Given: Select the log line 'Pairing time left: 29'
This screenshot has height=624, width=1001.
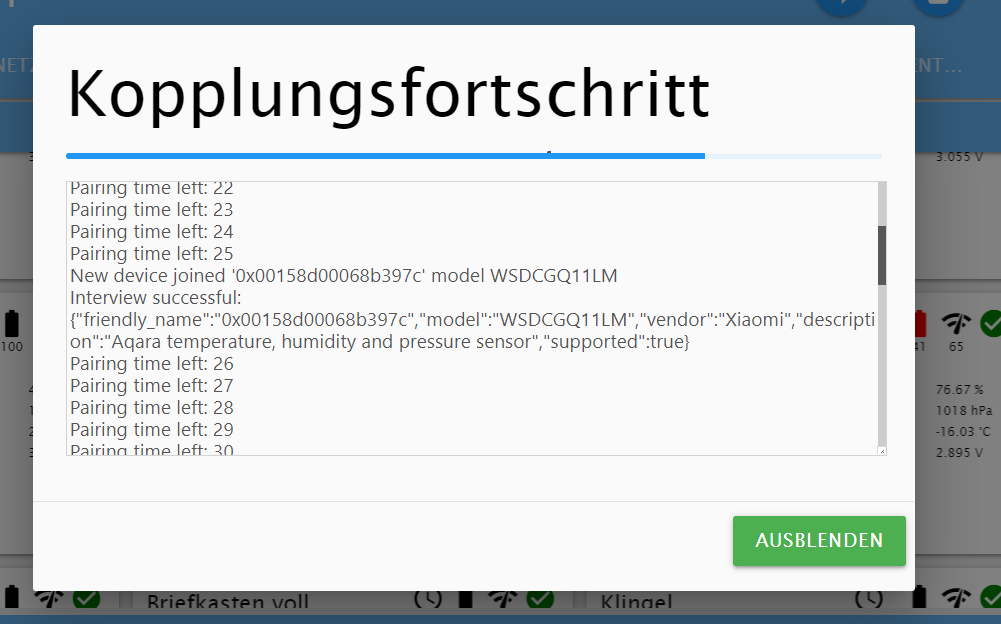Looking at the screenshot, I should point(152,430).
